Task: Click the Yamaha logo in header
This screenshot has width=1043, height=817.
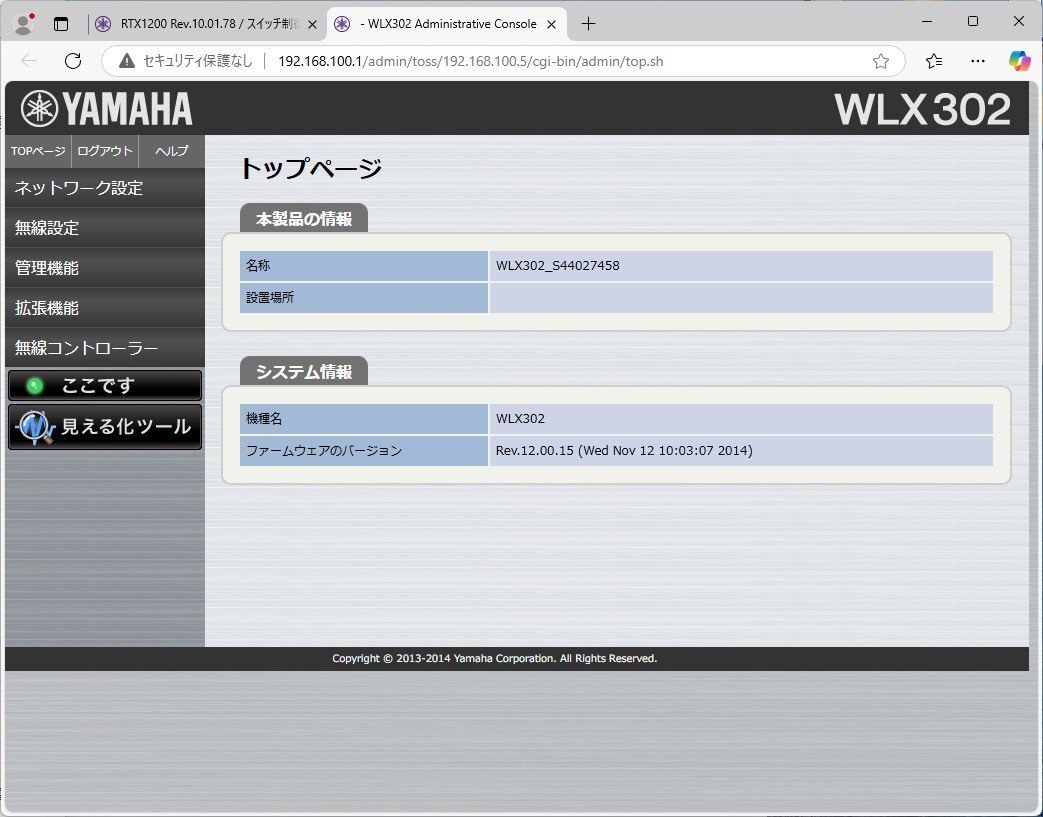Action: (106, 108)
